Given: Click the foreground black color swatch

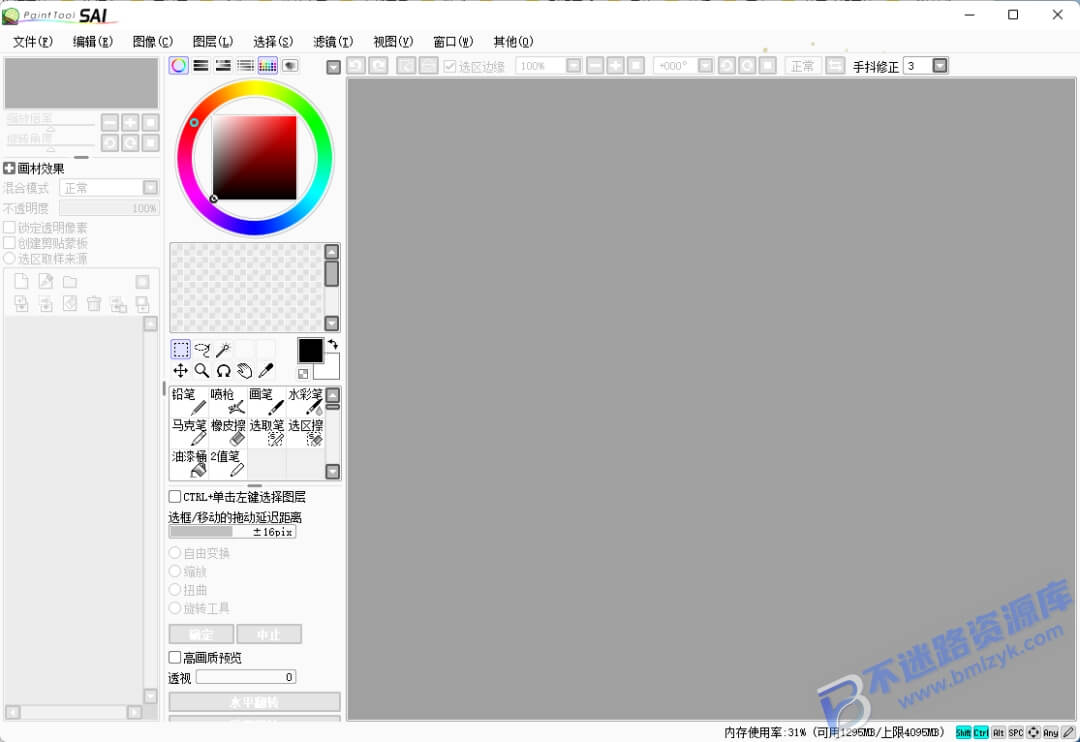Looking at the screenshot, I should tap(310, 350).
